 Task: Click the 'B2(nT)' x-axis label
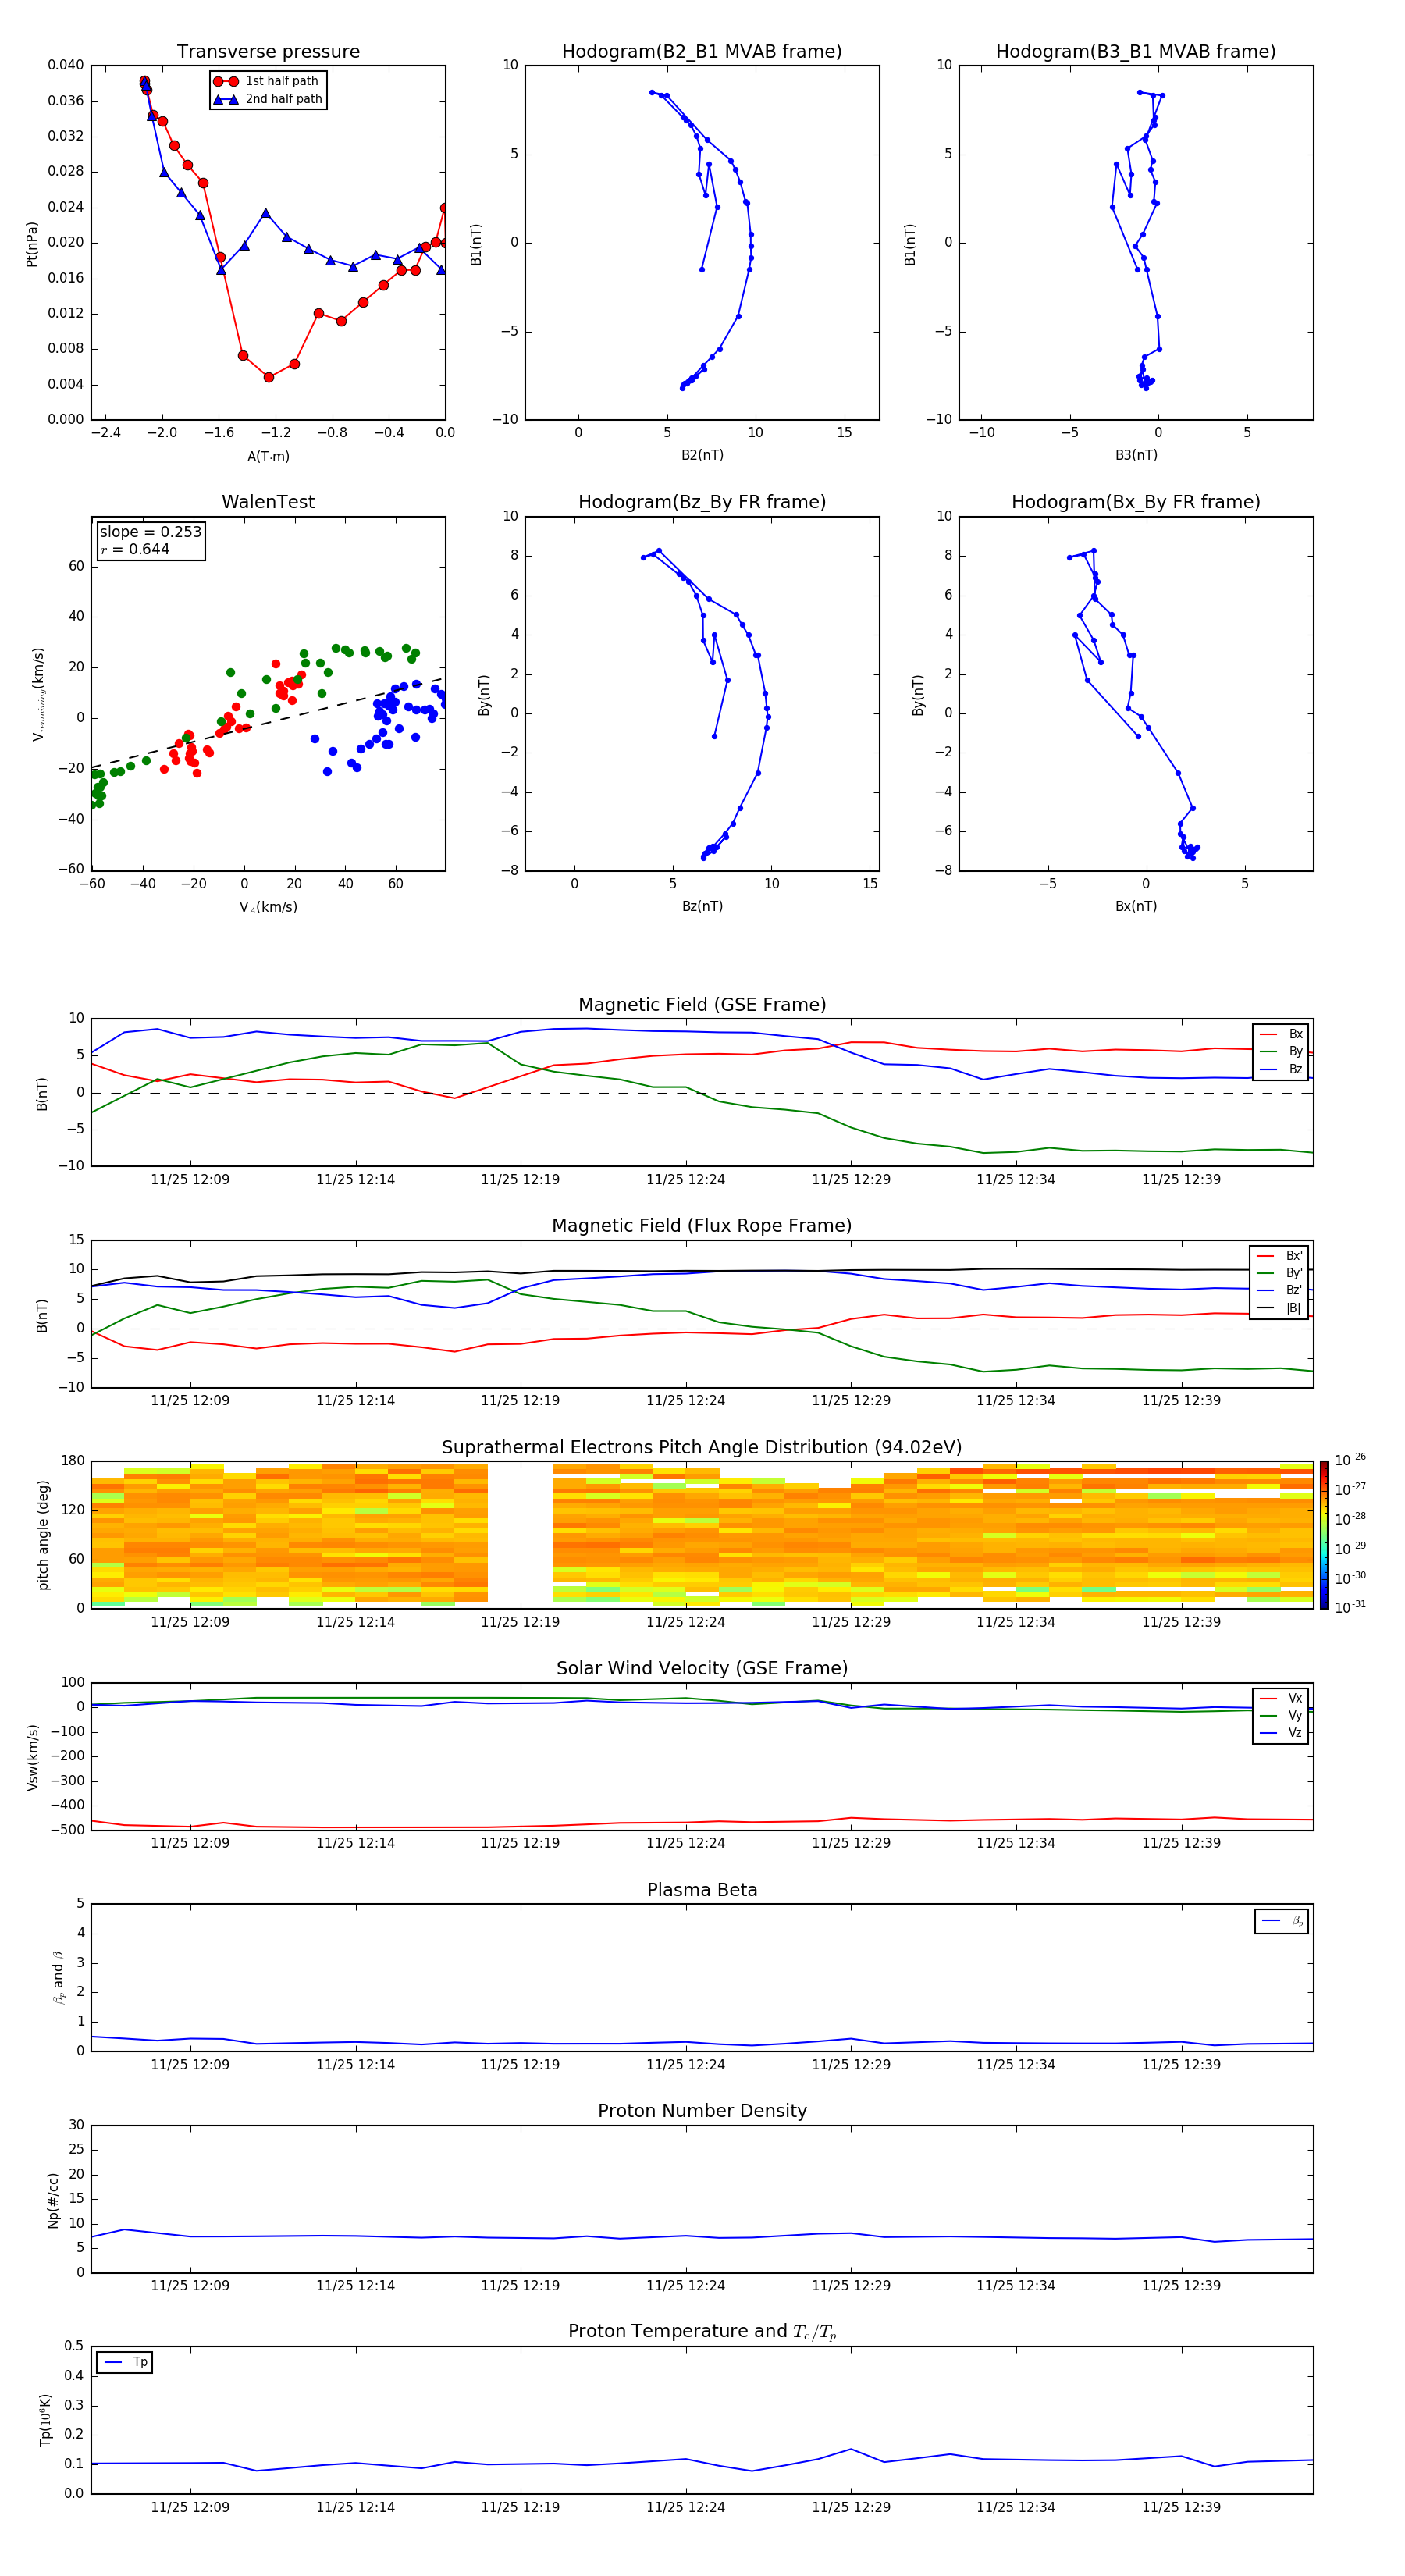click(702, 455)
